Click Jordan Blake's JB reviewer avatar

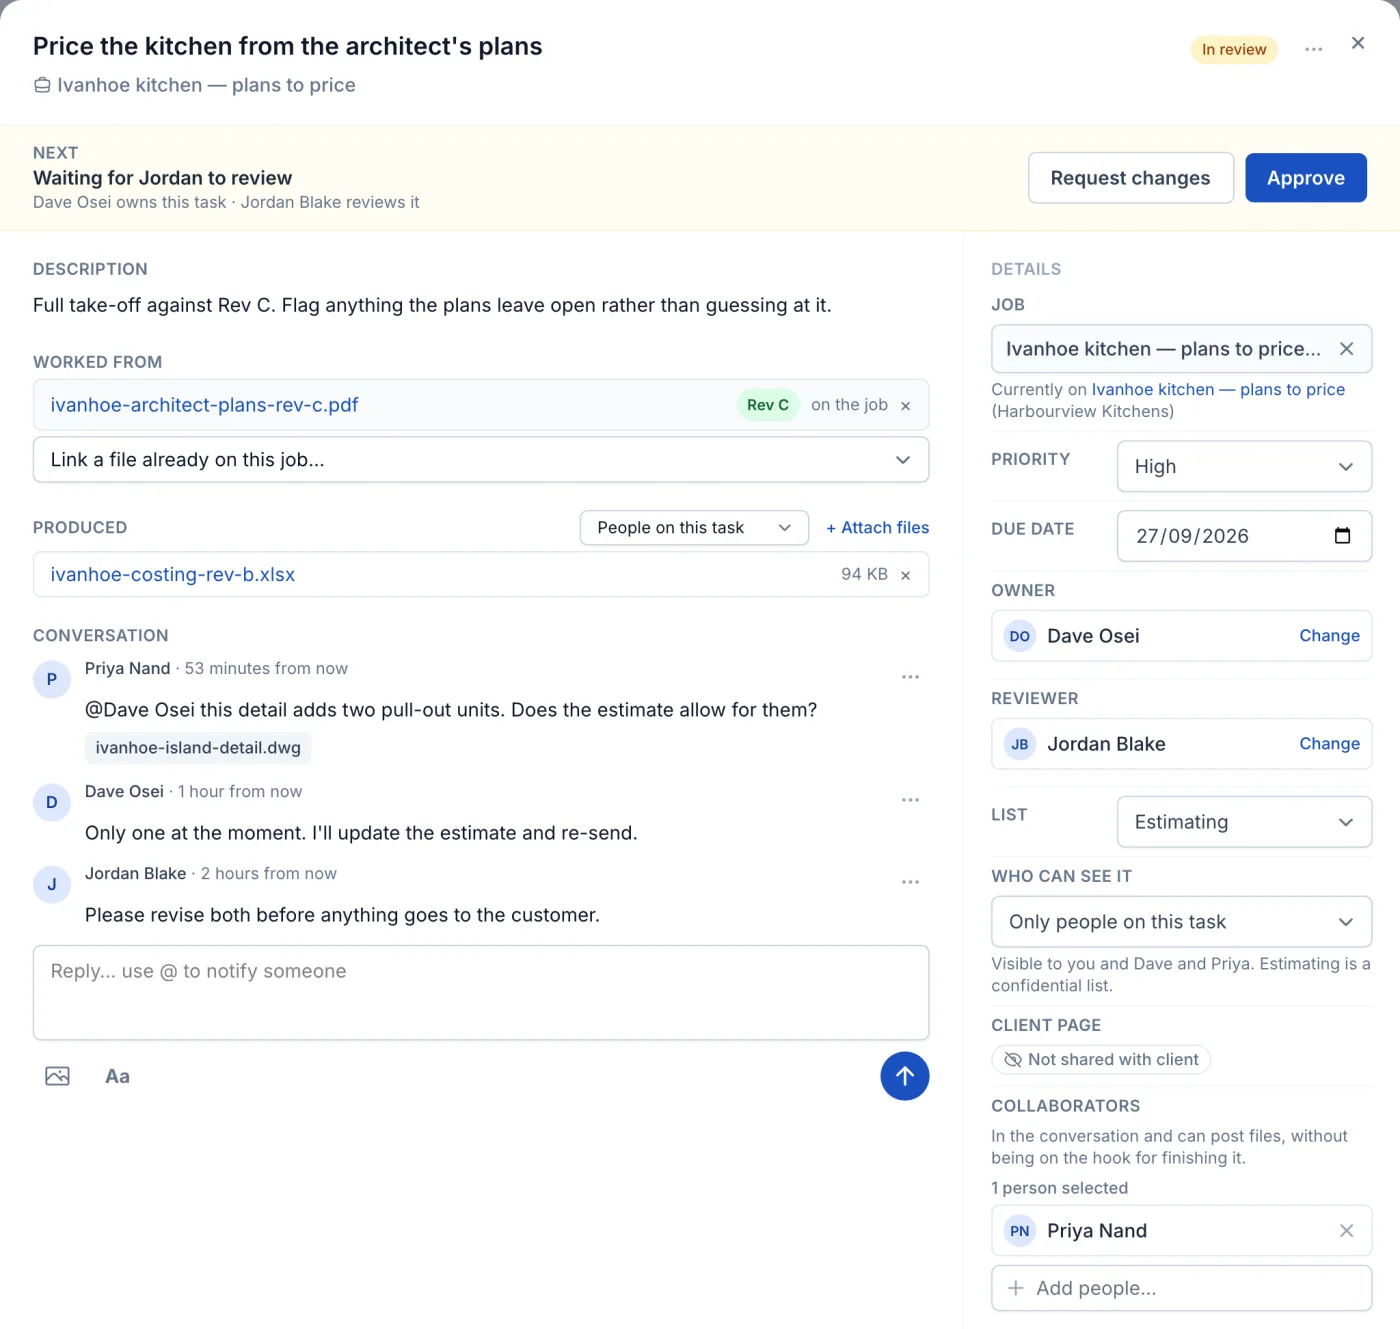tap(1019, 744)
